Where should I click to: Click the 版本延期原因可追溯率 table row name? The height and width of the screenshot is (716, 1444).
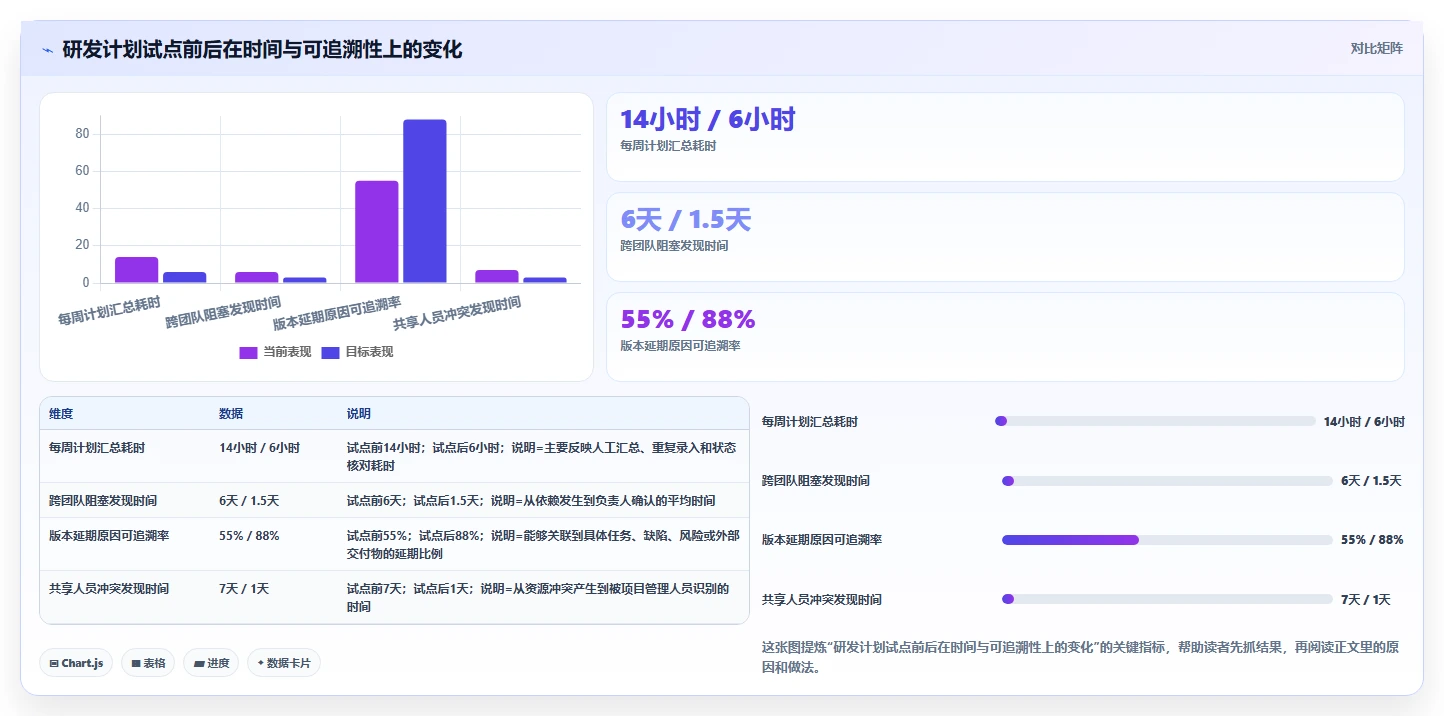(109, 536)
